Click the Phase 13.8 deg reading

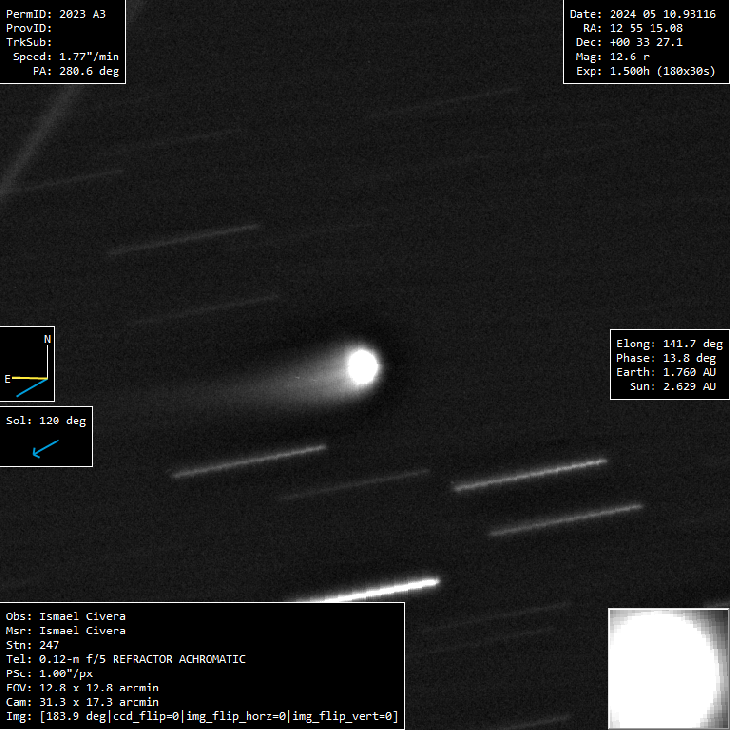pos(666,358)
